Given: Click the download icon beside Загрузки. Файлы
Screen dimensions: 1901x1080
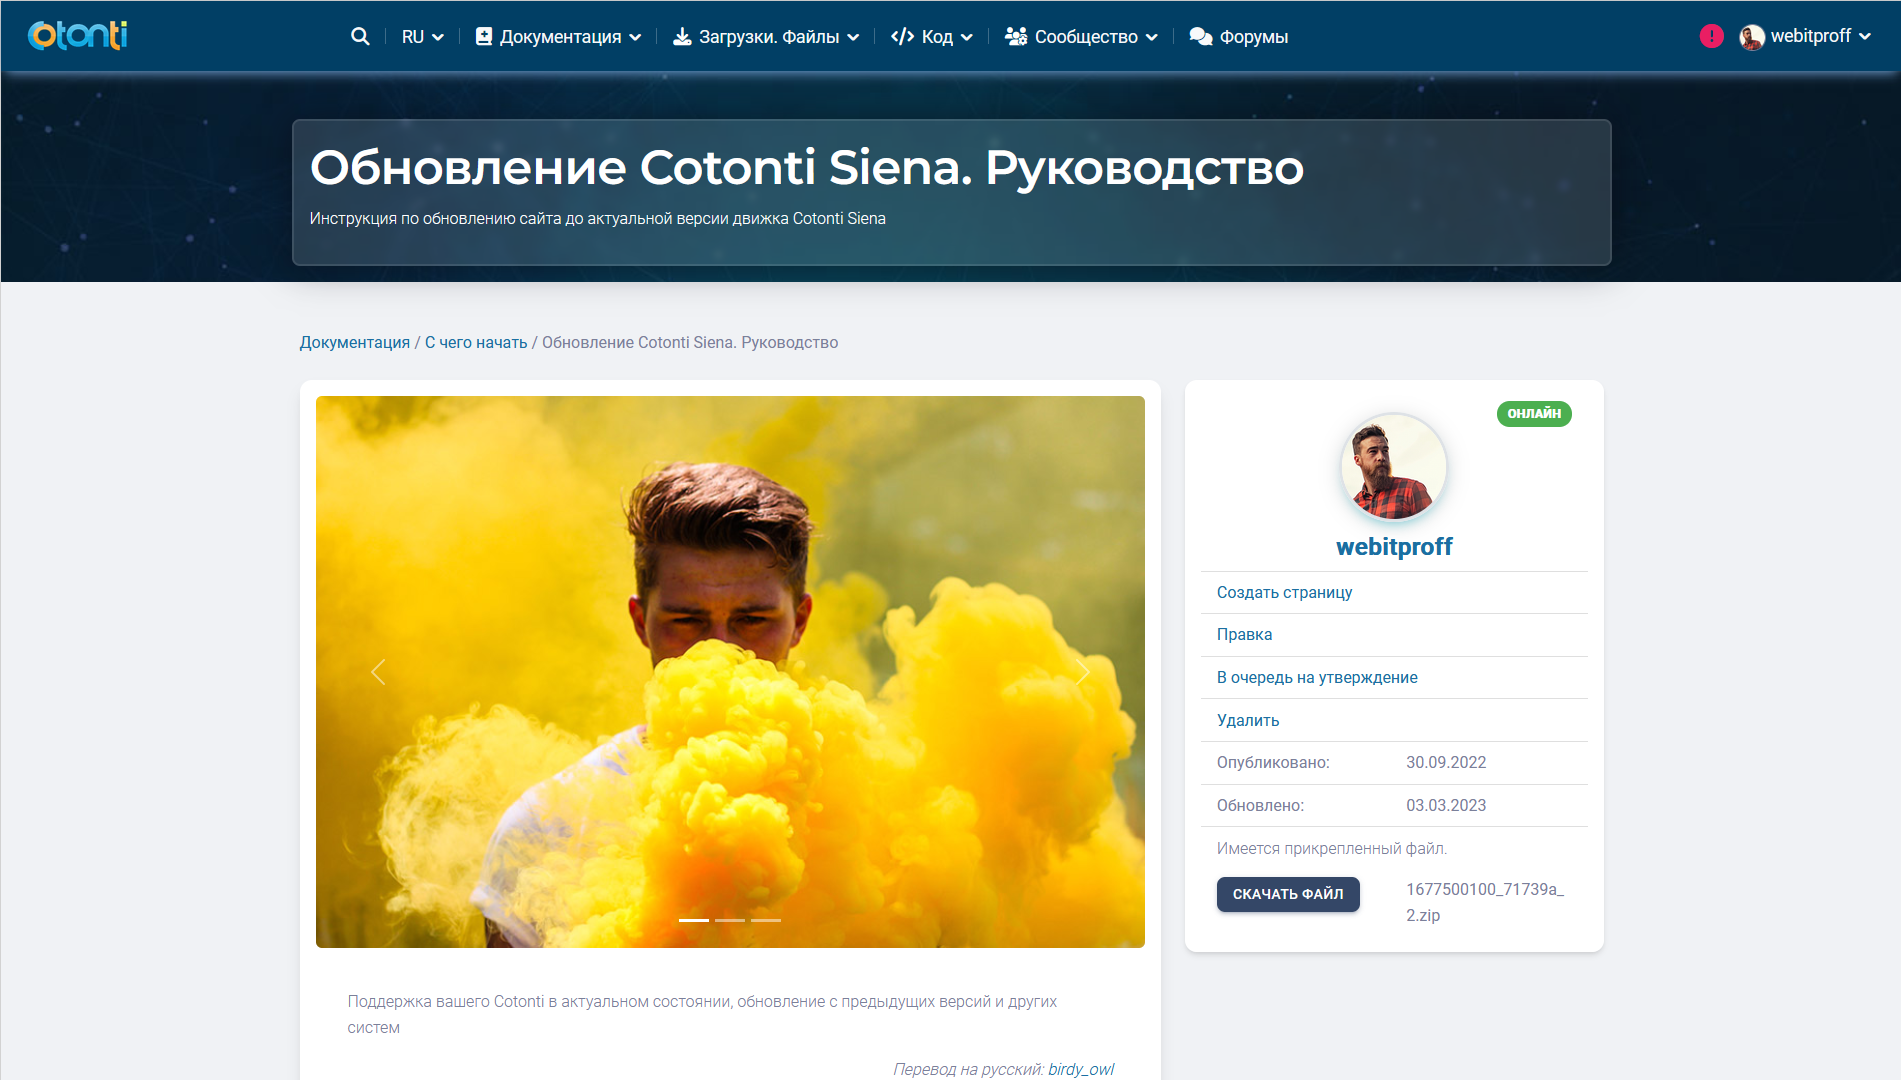Looking at the screenshot, I should pos(682,36).
